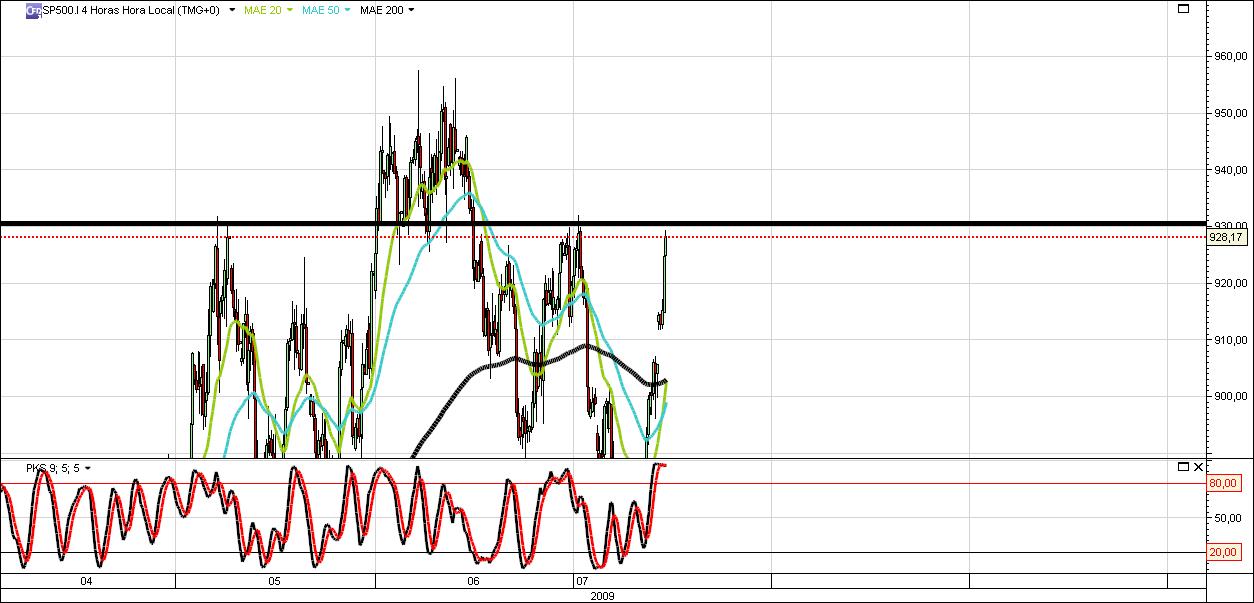Click the 80,00 overbought level label
Image resolution: width=1254 pixels, height=603 pixels.
(1225, 483)
